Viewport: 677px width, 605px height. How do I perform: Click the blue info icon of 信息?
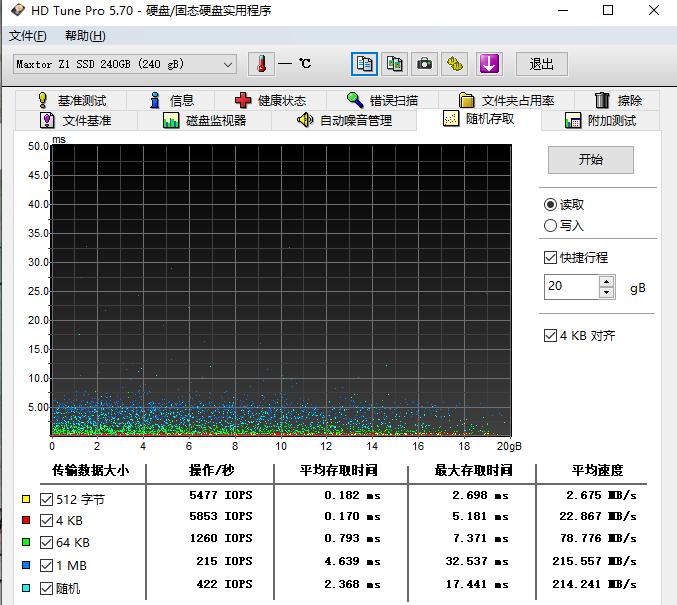[155, 100]
